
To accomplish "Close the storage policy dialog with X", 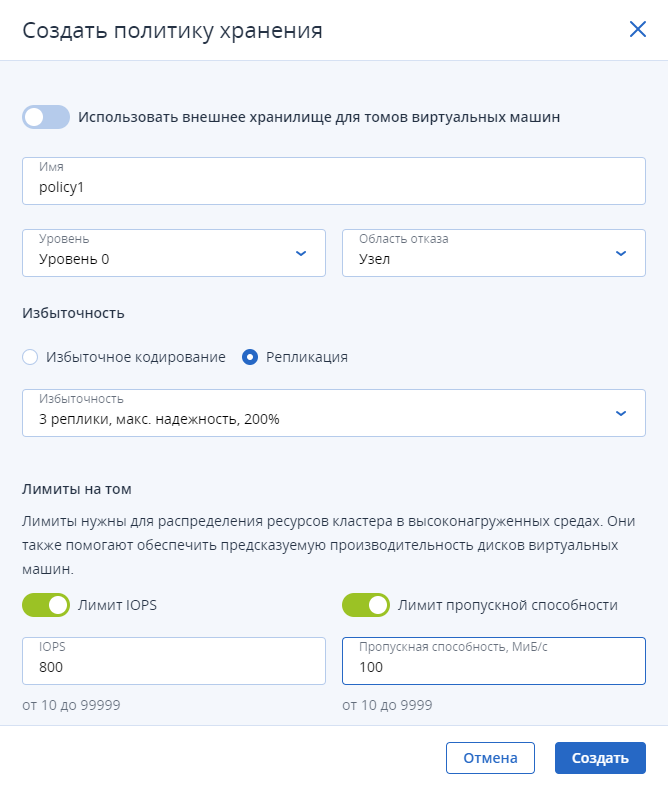I will 637,29.
